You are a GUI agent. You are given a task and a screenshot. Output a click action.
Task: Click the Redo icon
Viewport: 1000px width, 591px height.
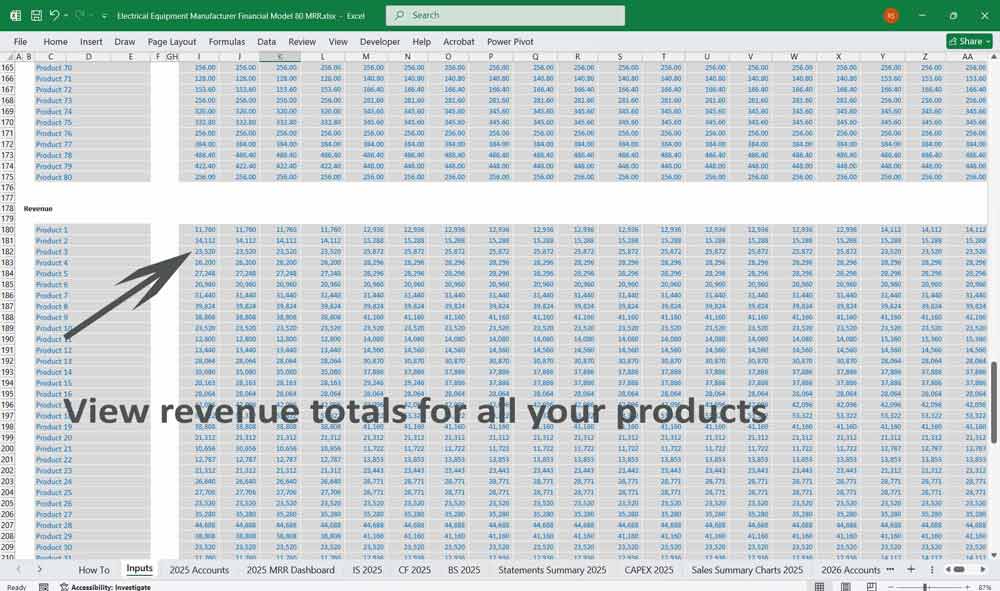(80, 15)
